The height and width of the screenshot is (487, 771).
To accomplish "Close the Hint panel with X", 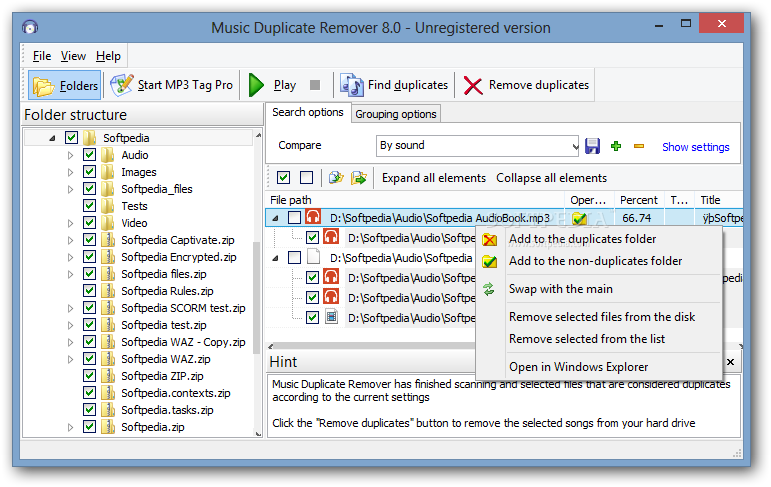I will 730,362.
